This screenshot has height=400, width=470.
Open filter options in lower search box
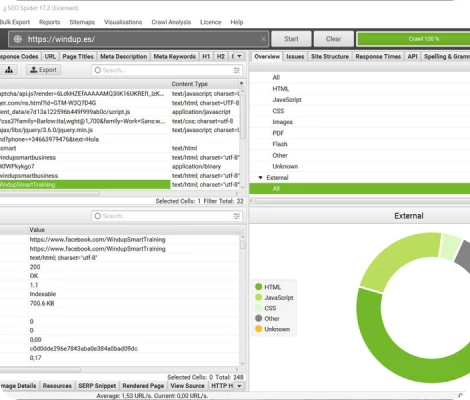coord(237,216)
